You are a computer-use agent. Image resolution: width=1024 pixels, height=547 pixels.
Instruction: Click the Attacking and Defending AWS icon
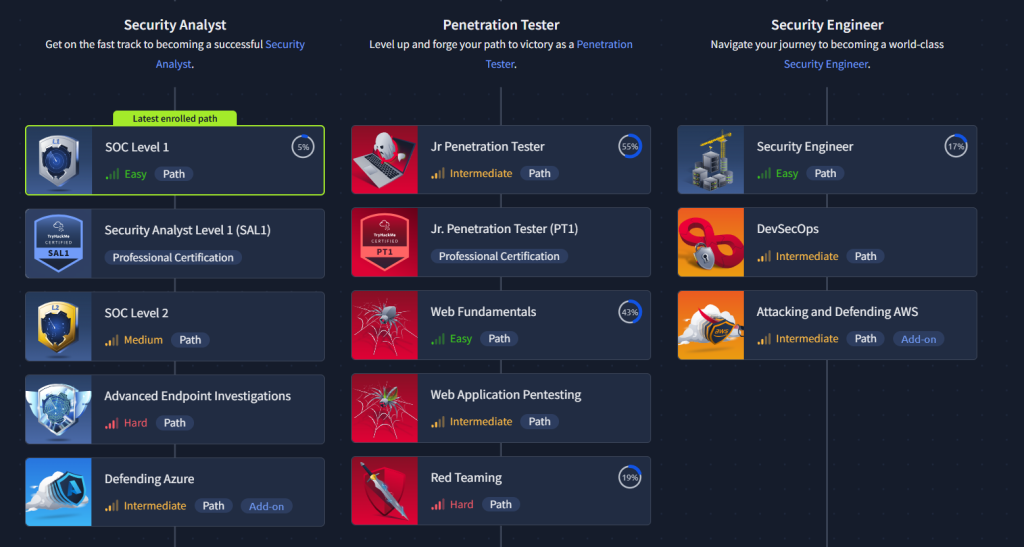(710, 325)
